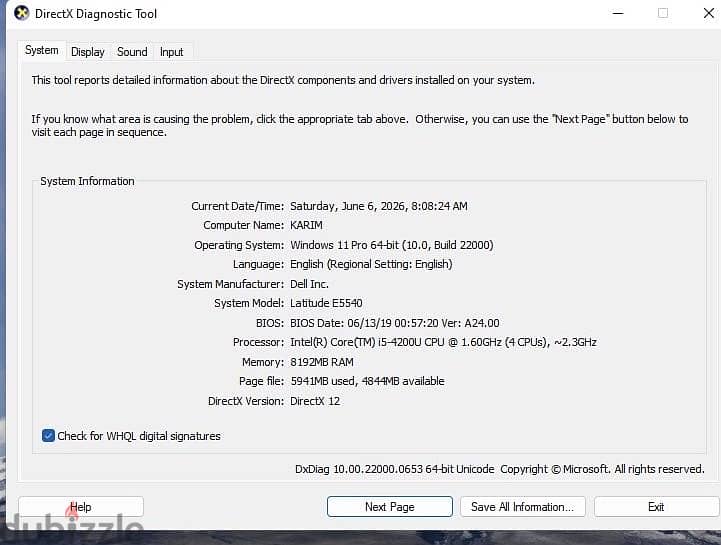Click the DirectX Diagnostic Tool title icon
This screenshot has width=721, height=545.
[22, 13]
